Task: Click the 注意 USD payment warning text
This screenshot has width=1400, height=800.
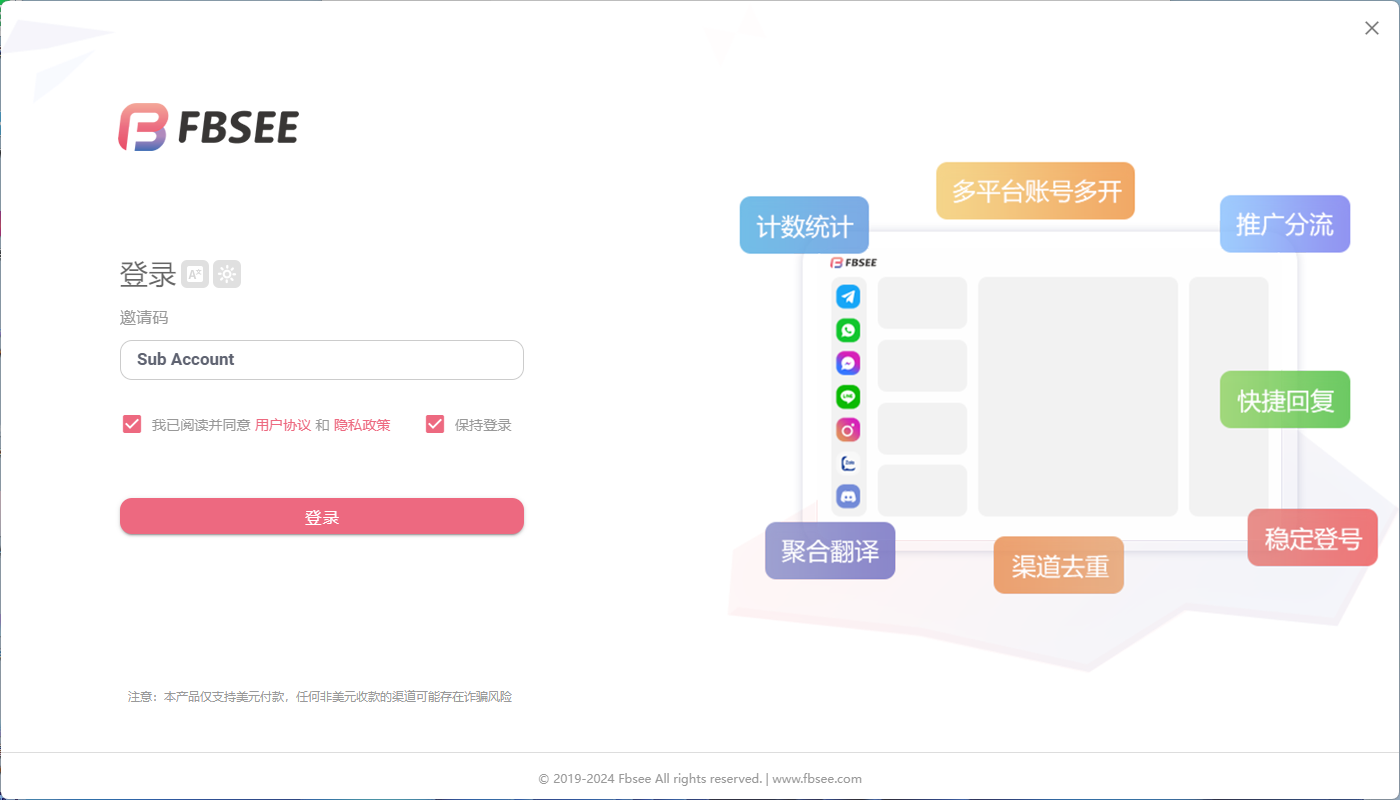Action: 320,697
